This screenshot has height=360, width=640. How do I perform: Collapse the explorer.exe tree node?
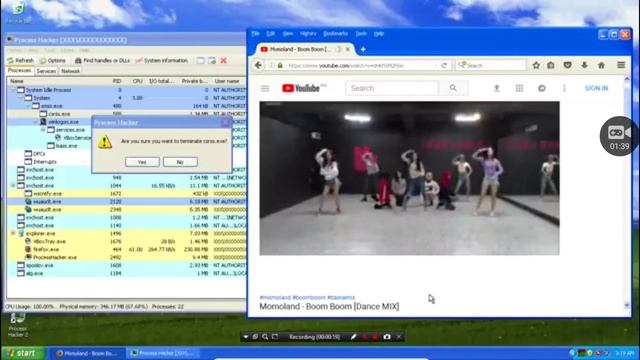[x=13, y=233]
